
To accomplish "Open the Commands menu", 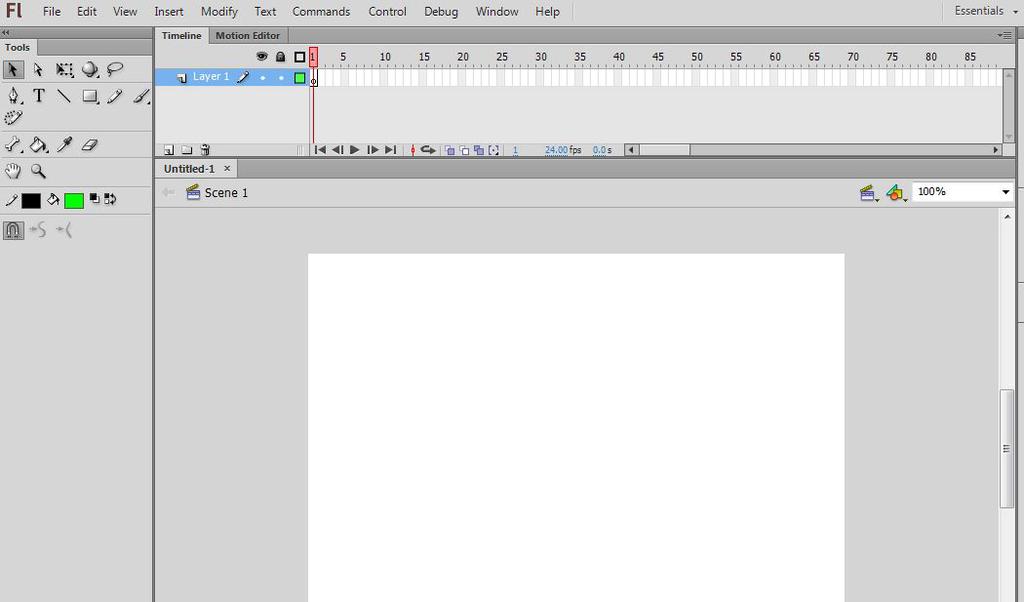I will pyautogui.click(x=321, y=11).
